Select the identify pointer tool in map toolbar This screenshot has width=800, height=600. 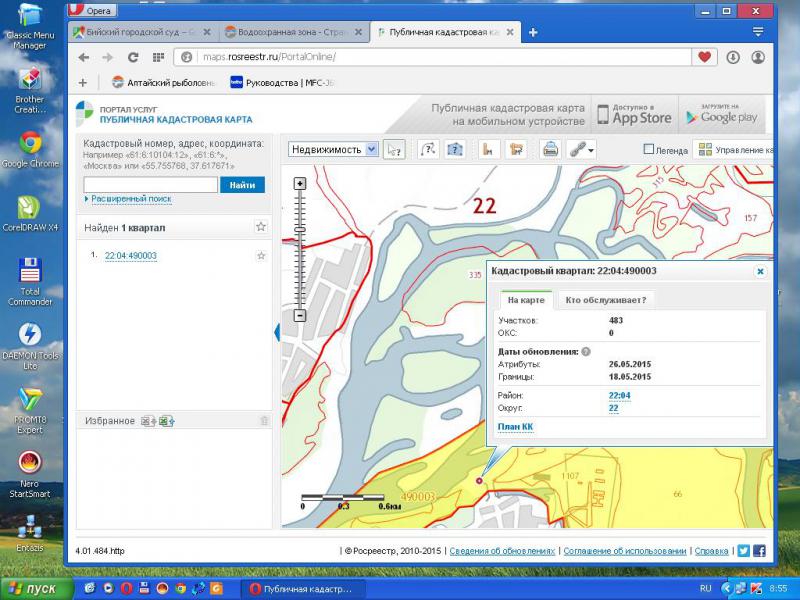pyautogui.click(x=395, y=149)
